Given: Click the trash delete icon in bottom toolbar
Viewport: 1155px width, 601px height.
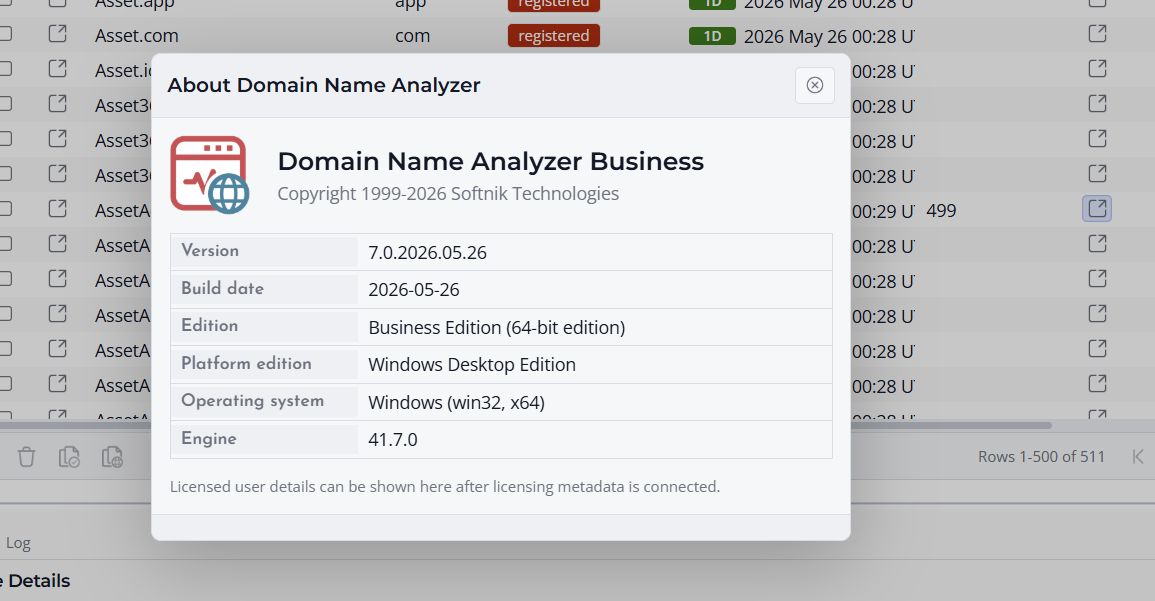Looking at the screenshot, I should 27,457.
